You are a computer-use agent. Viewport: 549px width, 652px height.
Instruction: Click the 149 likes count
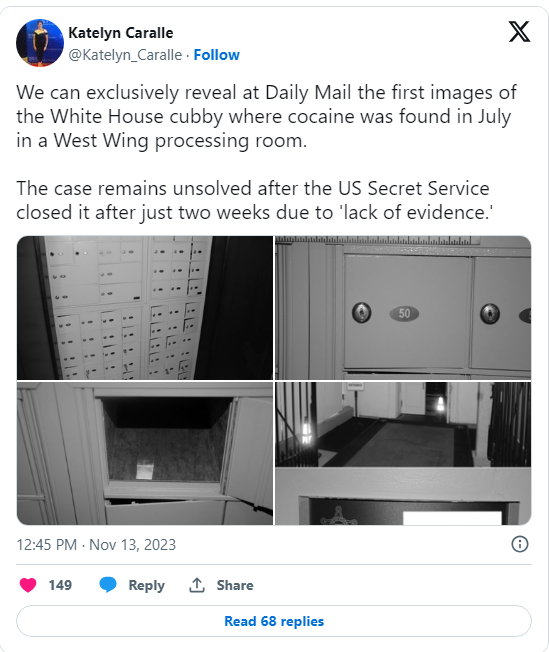[x=60, y=585]
